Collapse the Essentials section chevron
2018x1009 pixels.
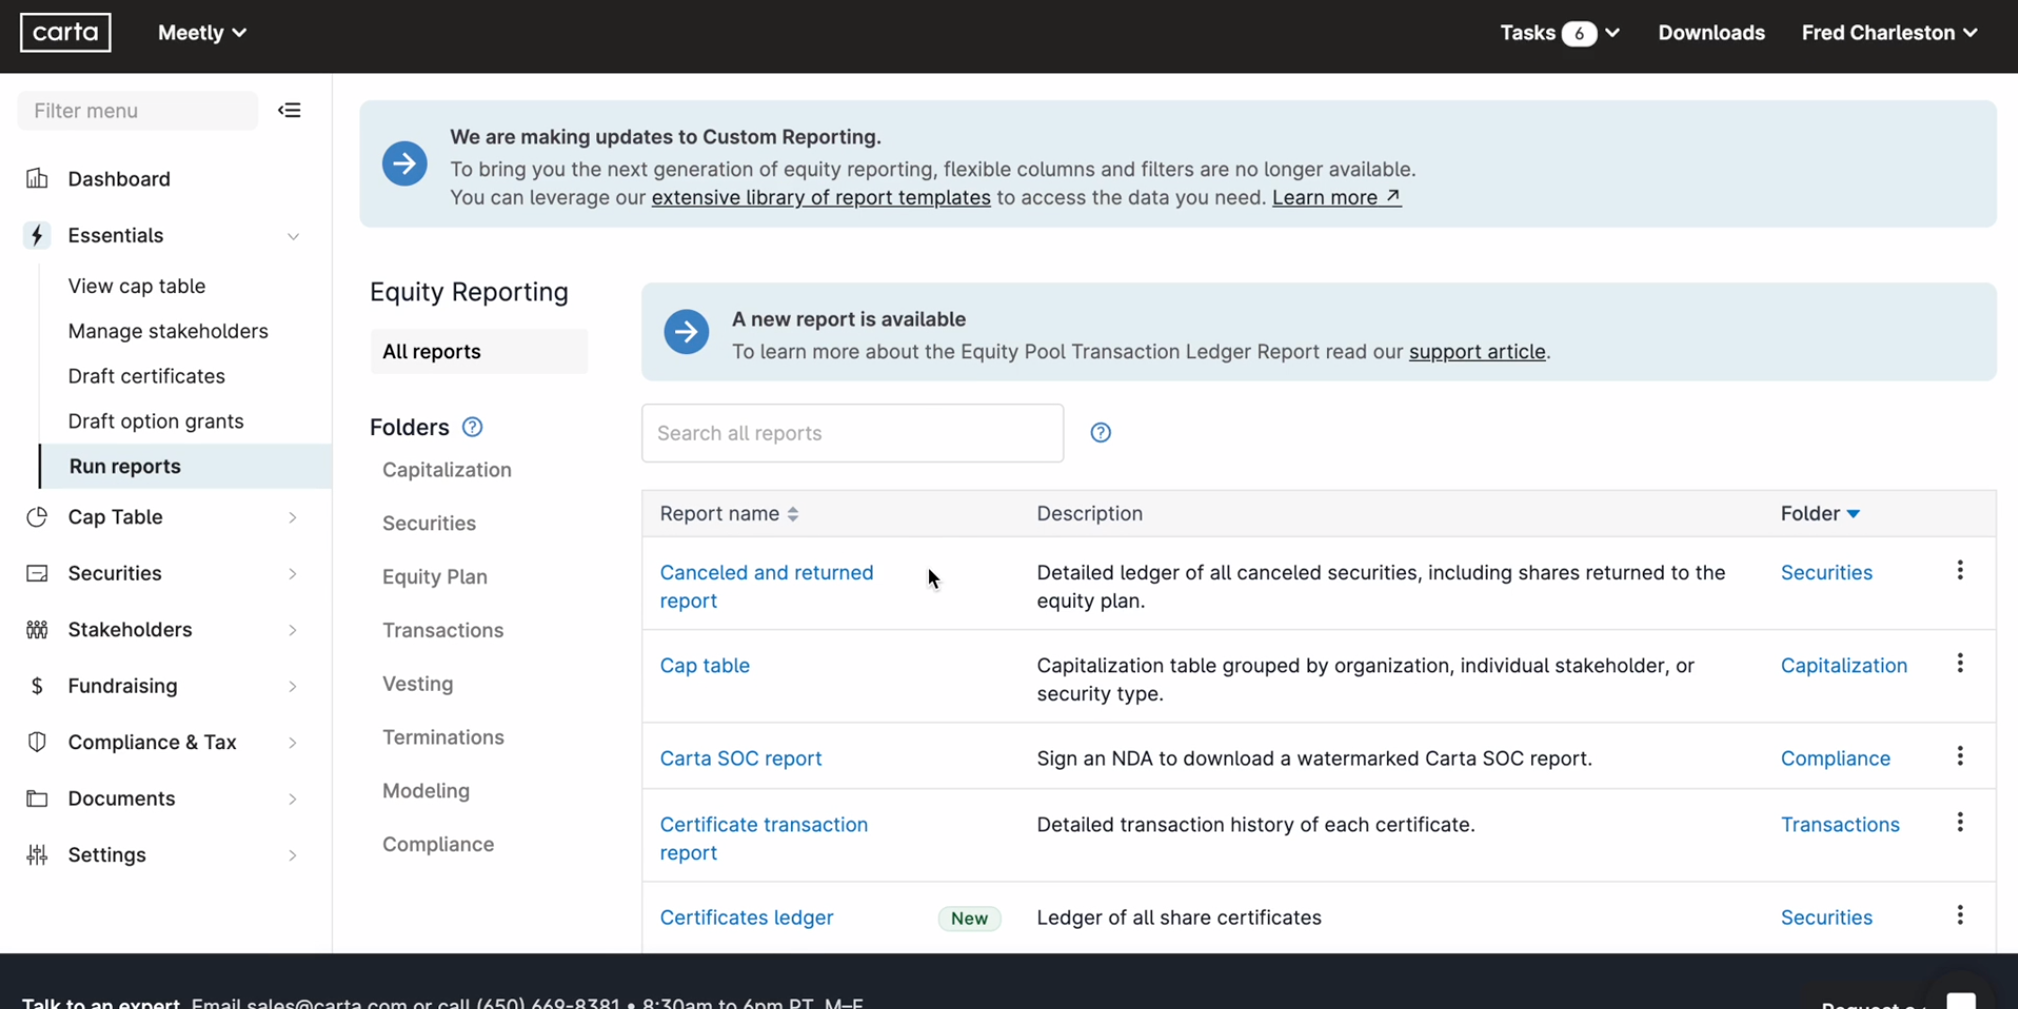293,236
